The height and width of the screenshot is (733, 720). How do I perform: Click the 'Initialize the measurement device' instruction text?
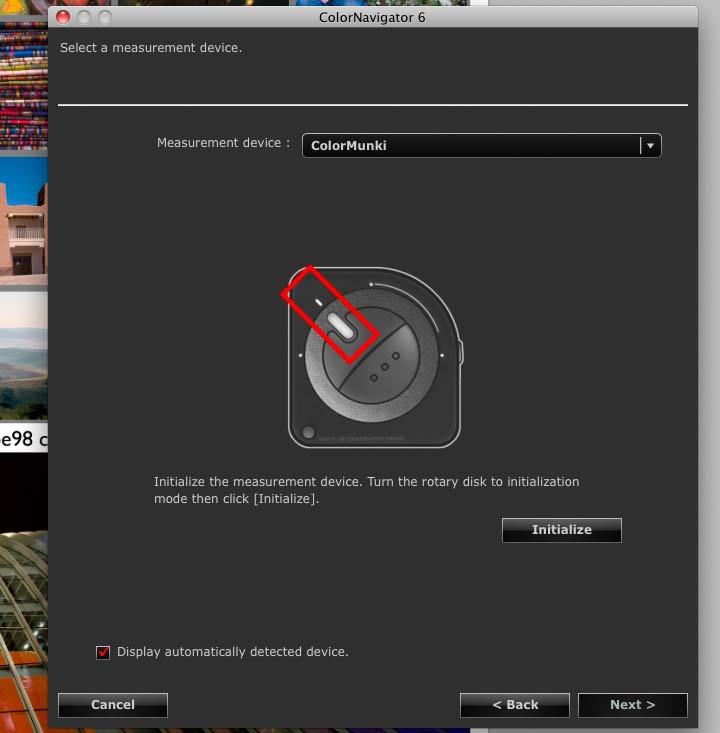[367, 490]
